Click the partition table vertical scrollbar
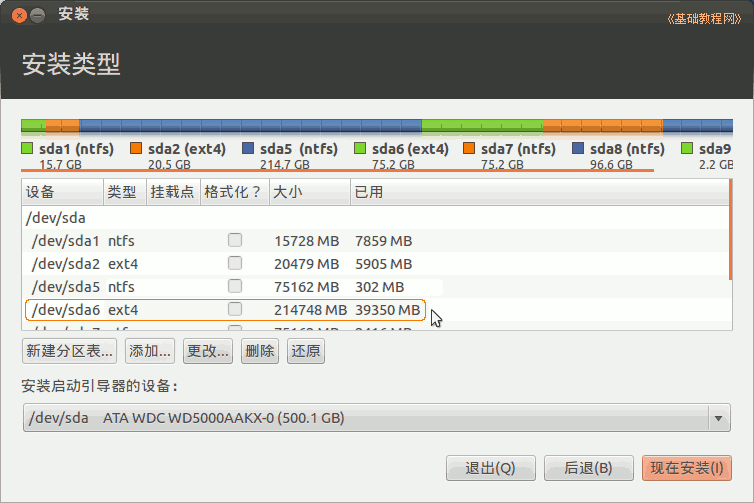 click(x=730, y=230)
